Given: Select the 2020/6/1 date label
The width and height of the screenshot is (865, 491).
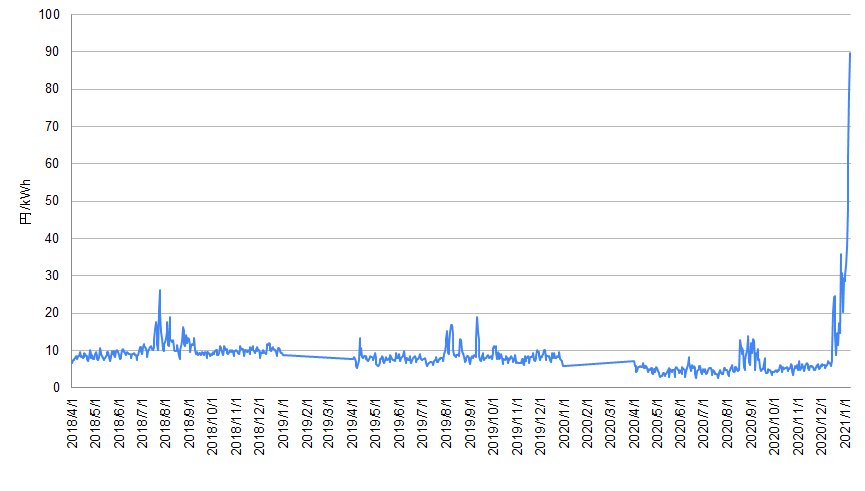Looking at the screenshot, I should [x=680, y=423].
